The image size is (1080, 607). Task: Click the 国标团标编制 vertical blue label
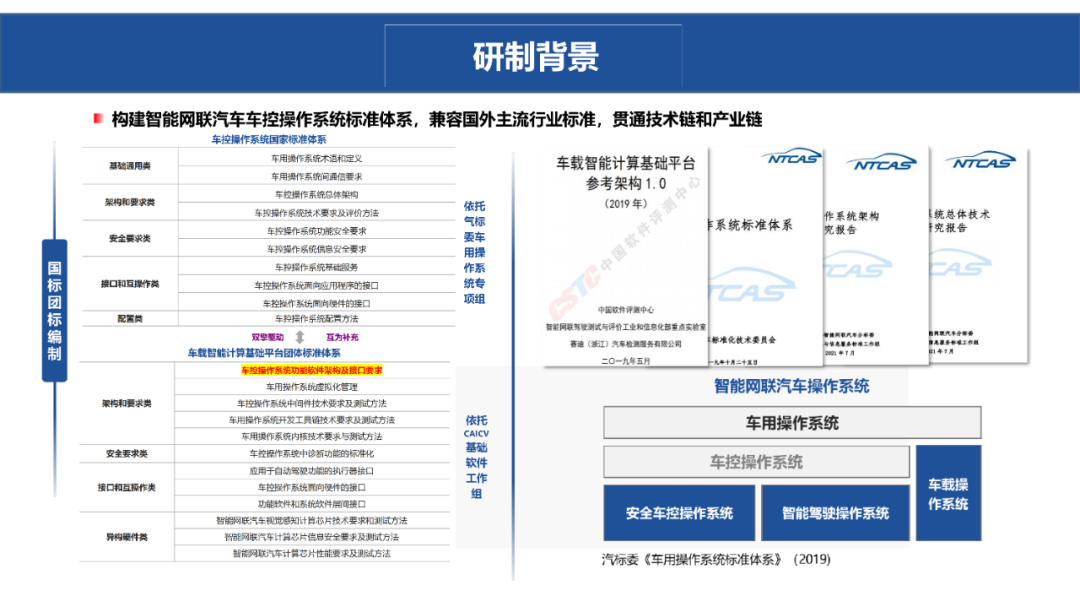pyautogui.click(x=54, y=311)
